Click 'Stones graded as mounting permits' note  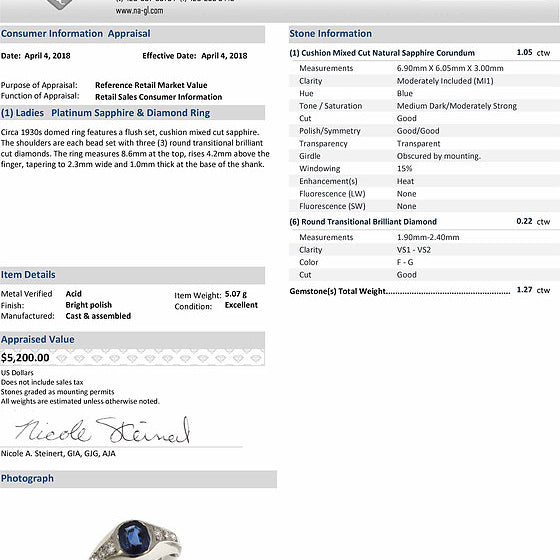pos(57,392)
